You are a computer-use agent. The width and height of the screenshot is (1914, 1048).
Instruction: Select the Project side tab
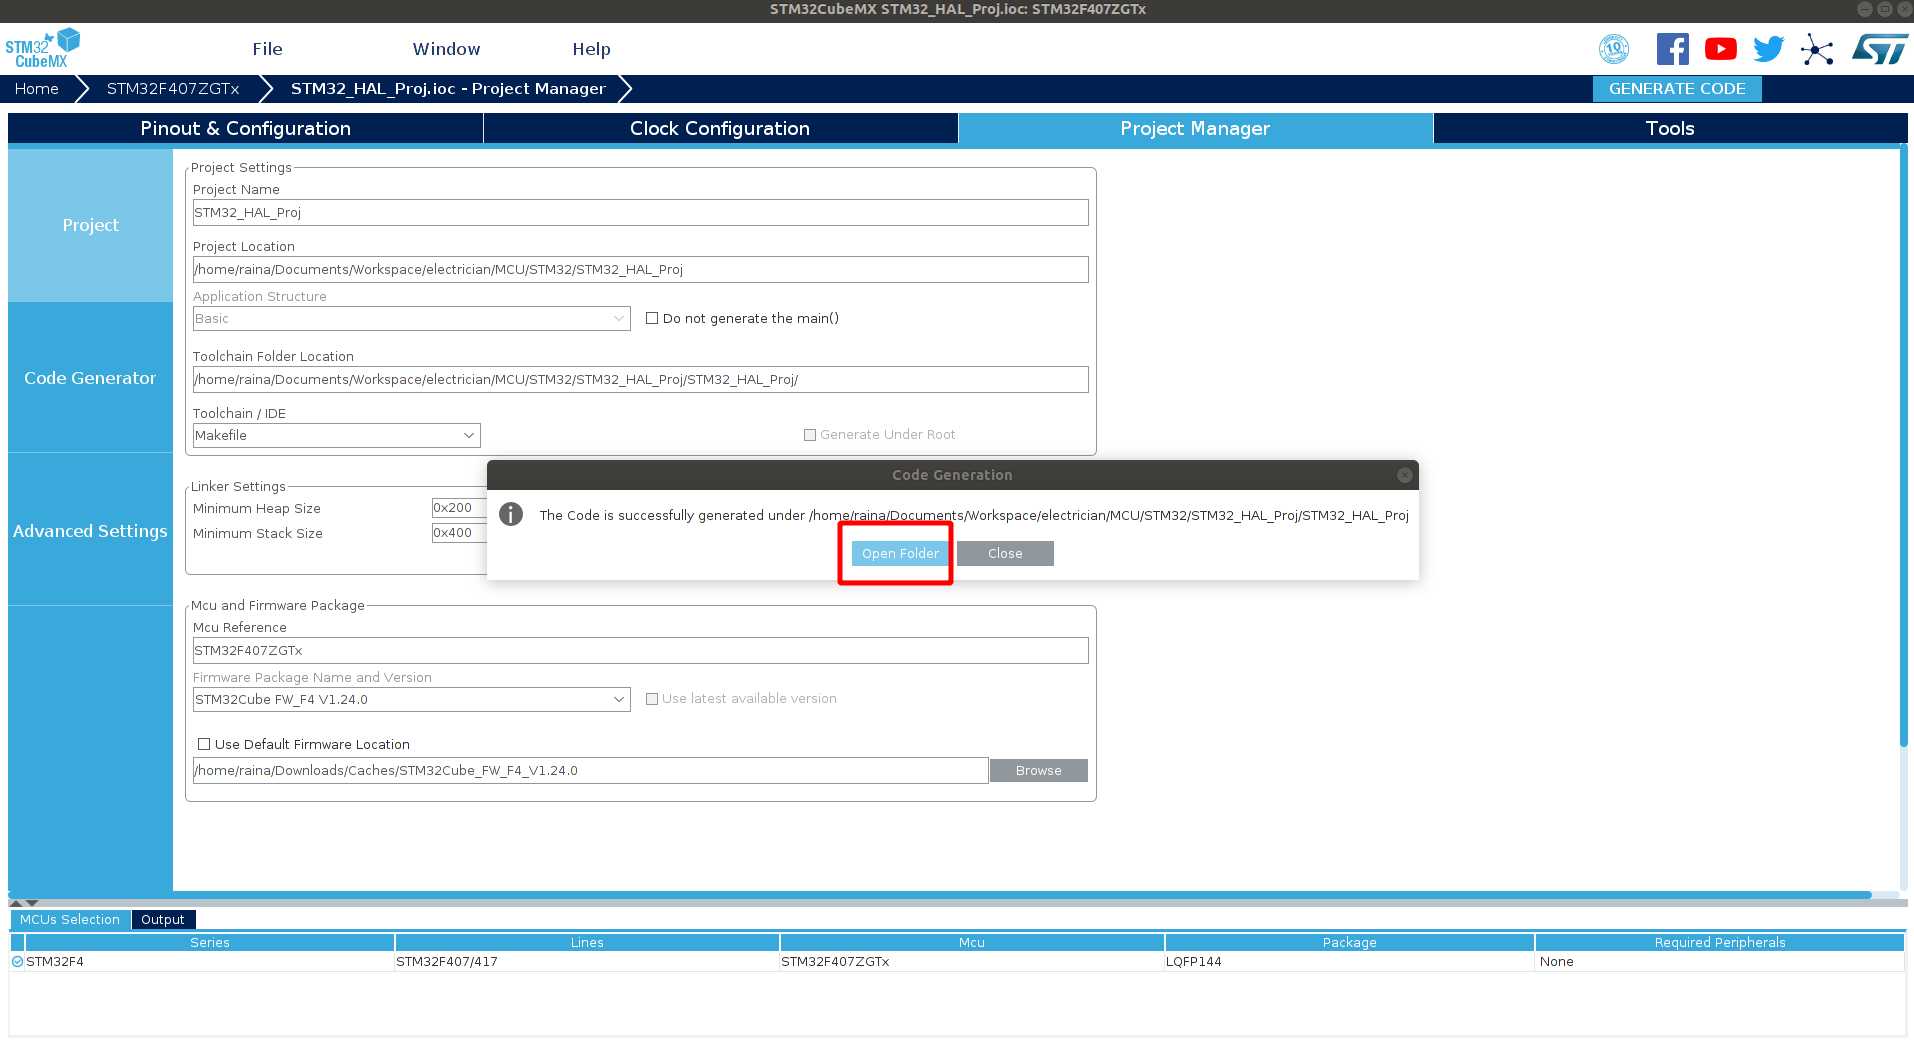pos(90,225)
